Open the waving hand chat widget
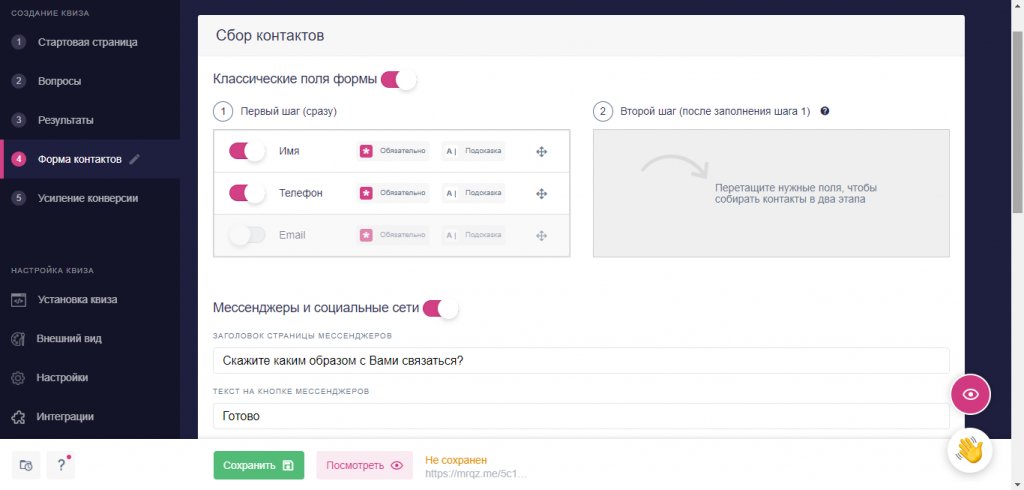Image resolution: width=1024 pixels, height=490 pixels. [970, 450]
